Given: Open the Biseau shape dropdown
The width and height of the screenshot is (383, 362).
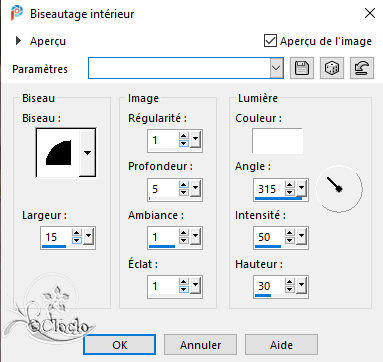Looking at the screenshot, I should point(87,153).
